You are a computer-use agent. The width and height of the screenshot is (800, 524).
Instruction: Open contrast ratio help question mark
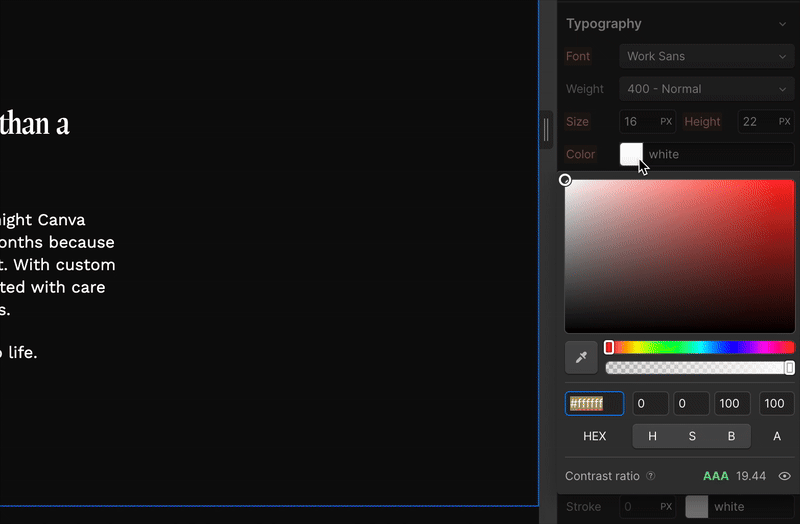[x=651, y=476]
